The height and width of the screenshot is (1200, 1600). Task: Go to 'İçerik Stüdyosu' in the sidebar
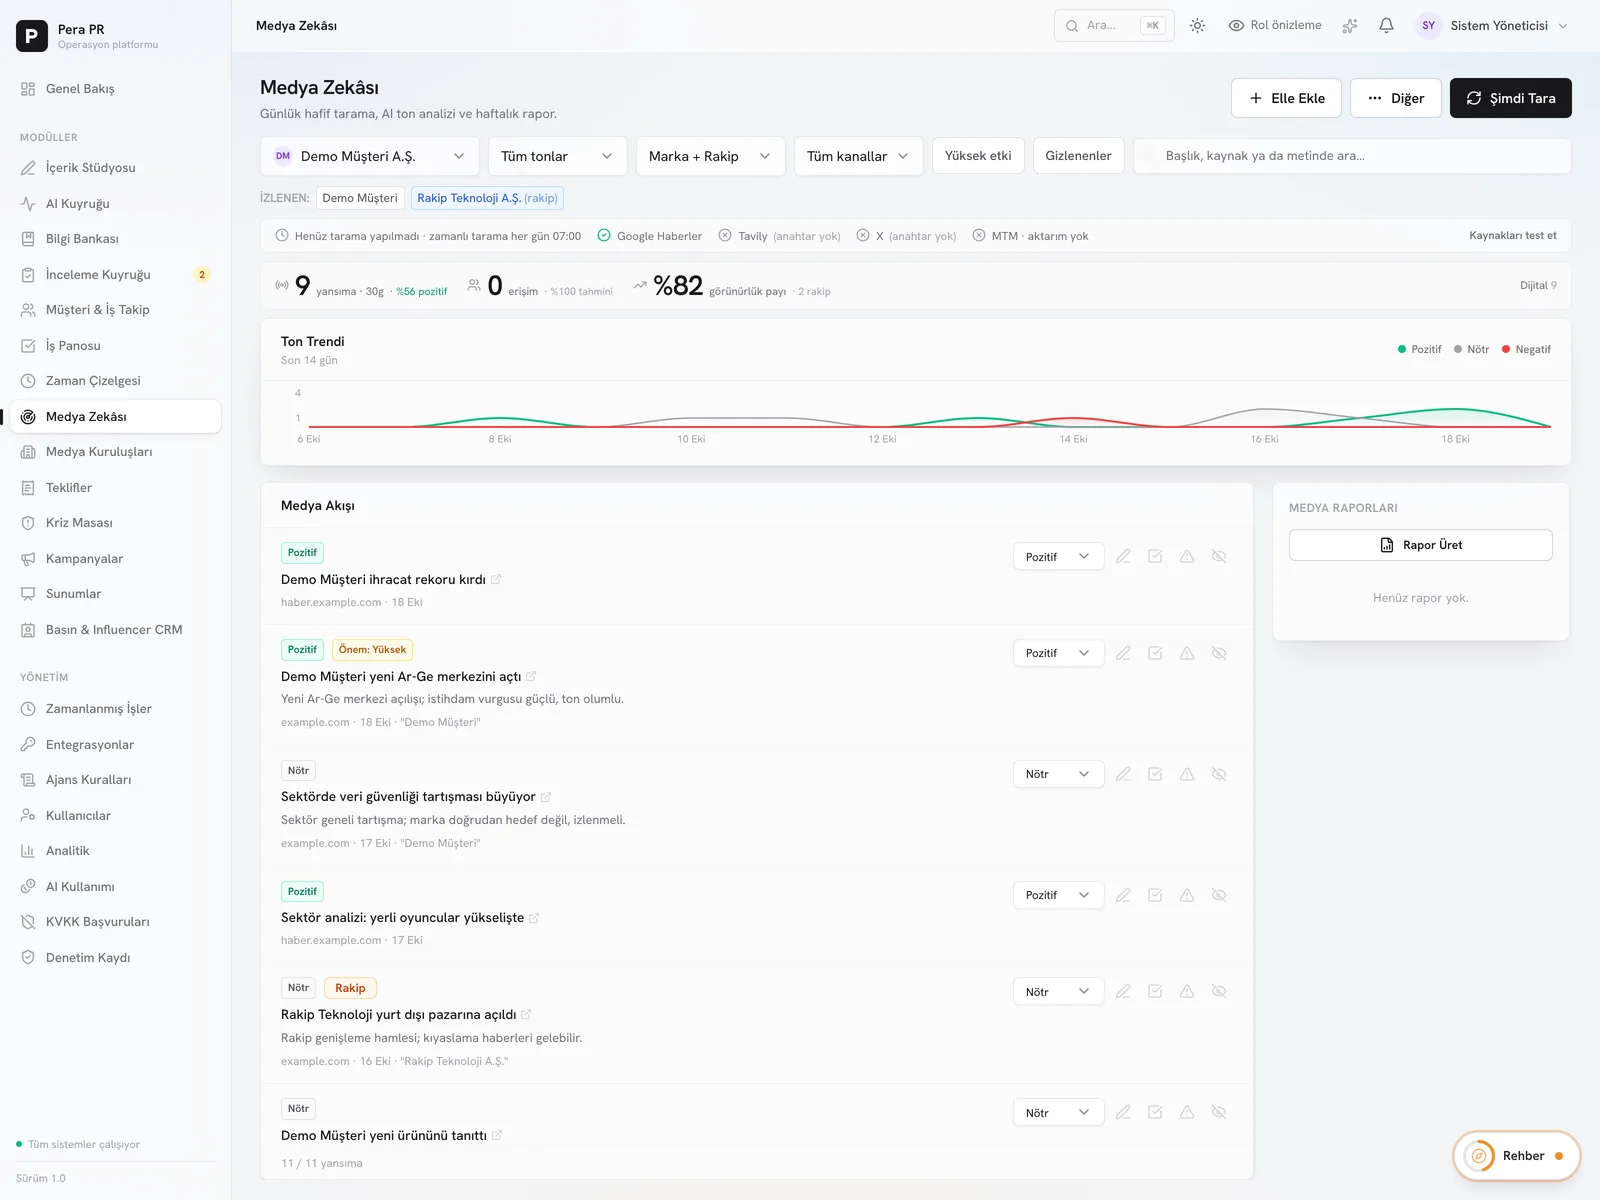[x=115, y=168]
